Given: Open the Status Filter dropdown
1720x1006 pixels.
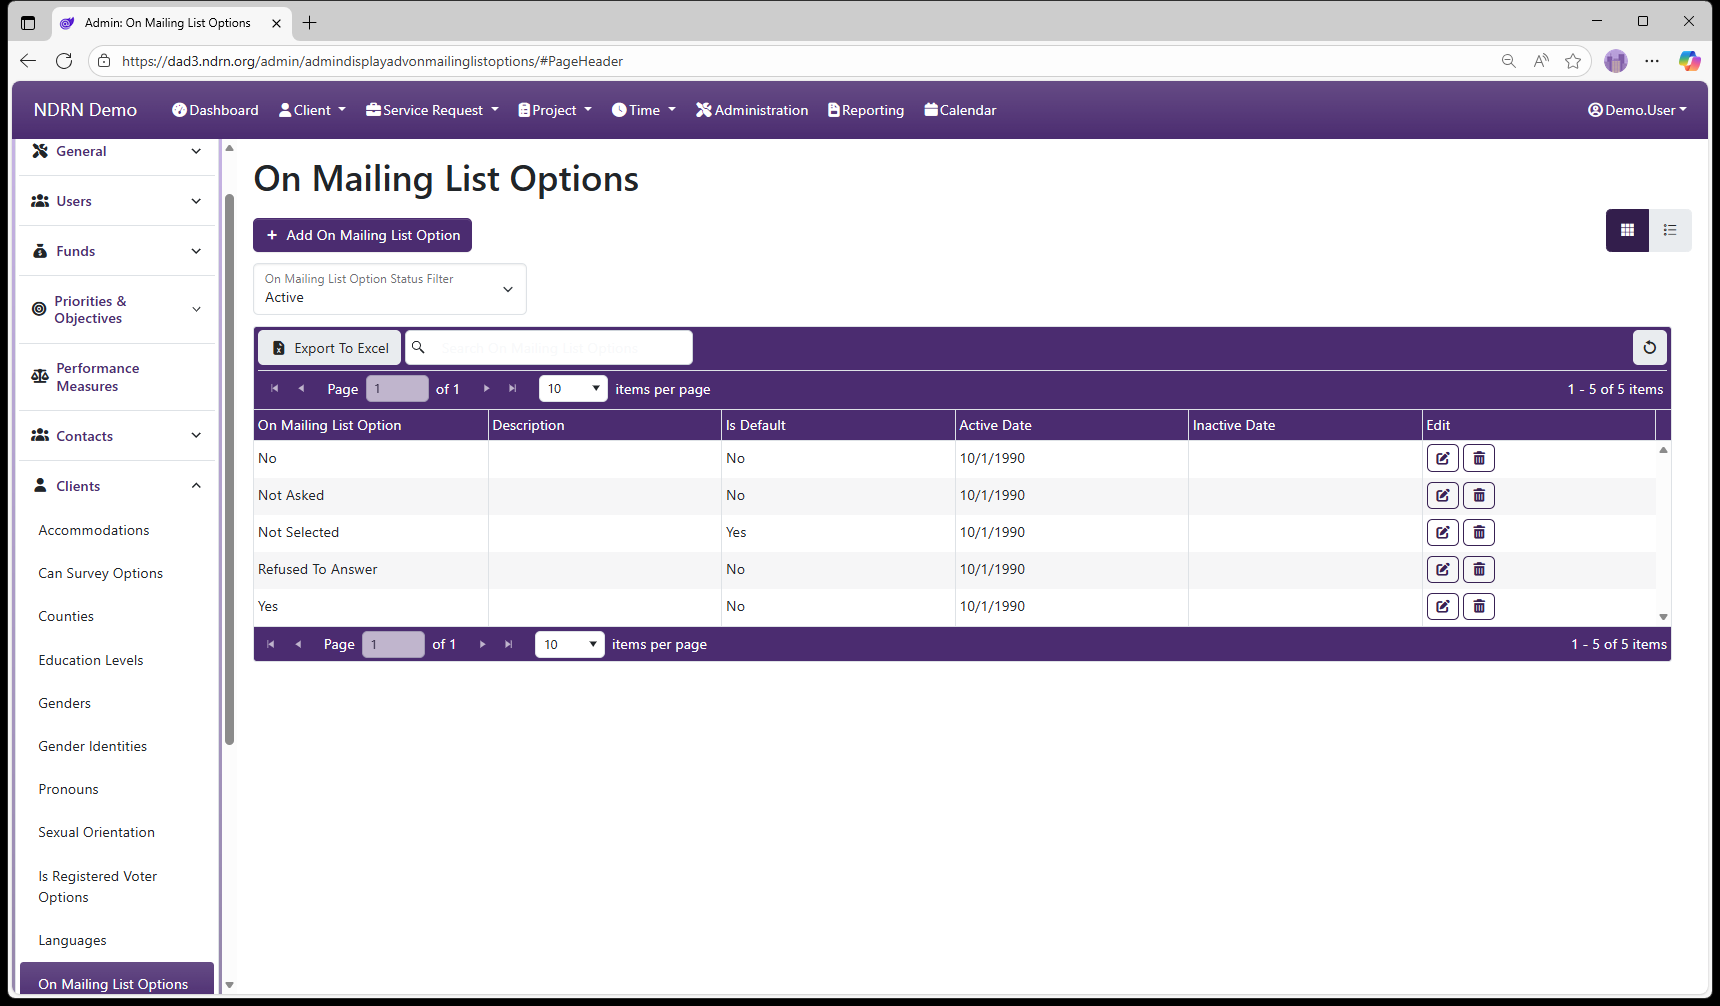Looking at the screenshot, I should click(390, 289).
